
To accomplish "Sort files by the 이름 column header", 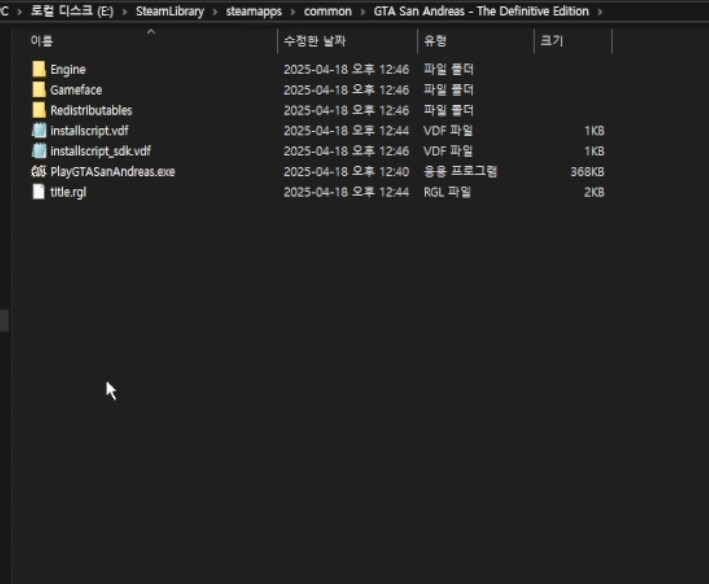I will click(42, 41).
